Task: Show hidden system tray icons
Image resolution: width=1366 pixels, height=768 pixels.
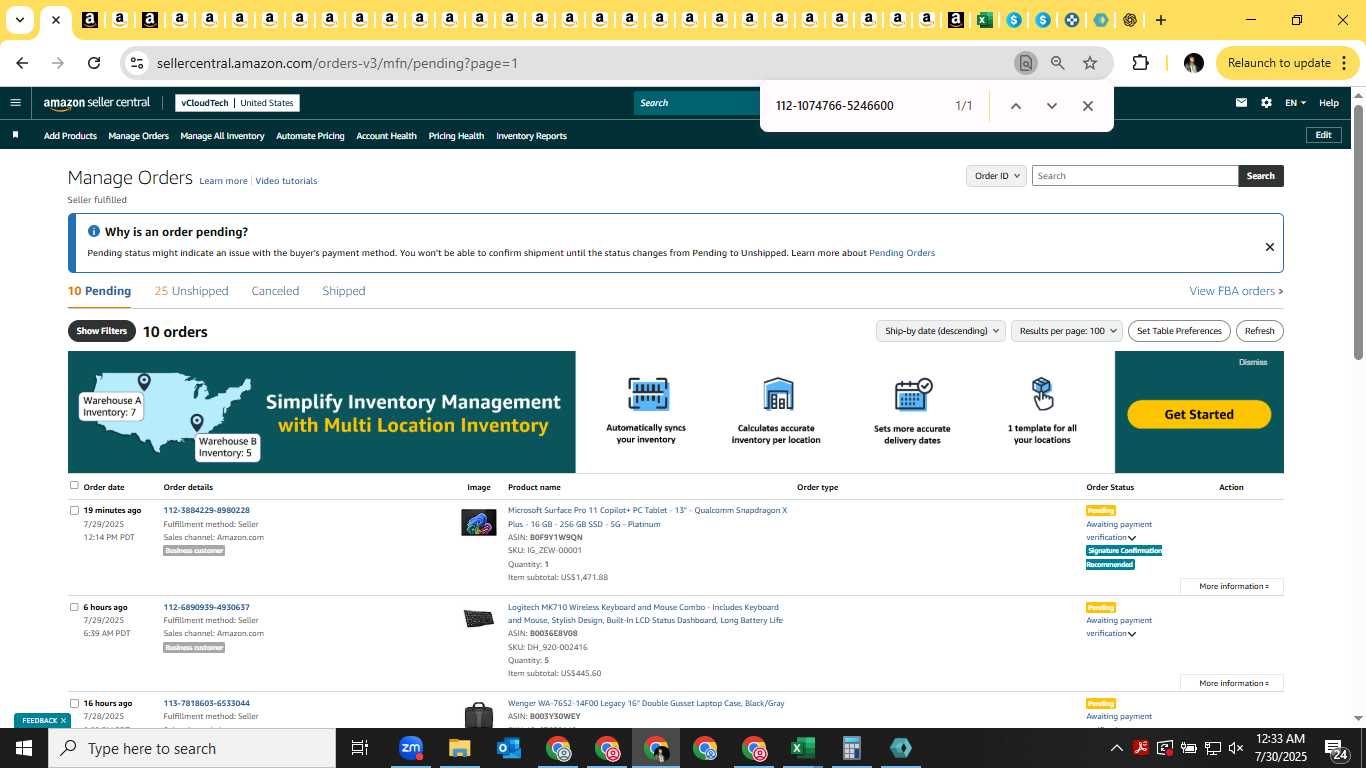Action: click(1117, 748)
